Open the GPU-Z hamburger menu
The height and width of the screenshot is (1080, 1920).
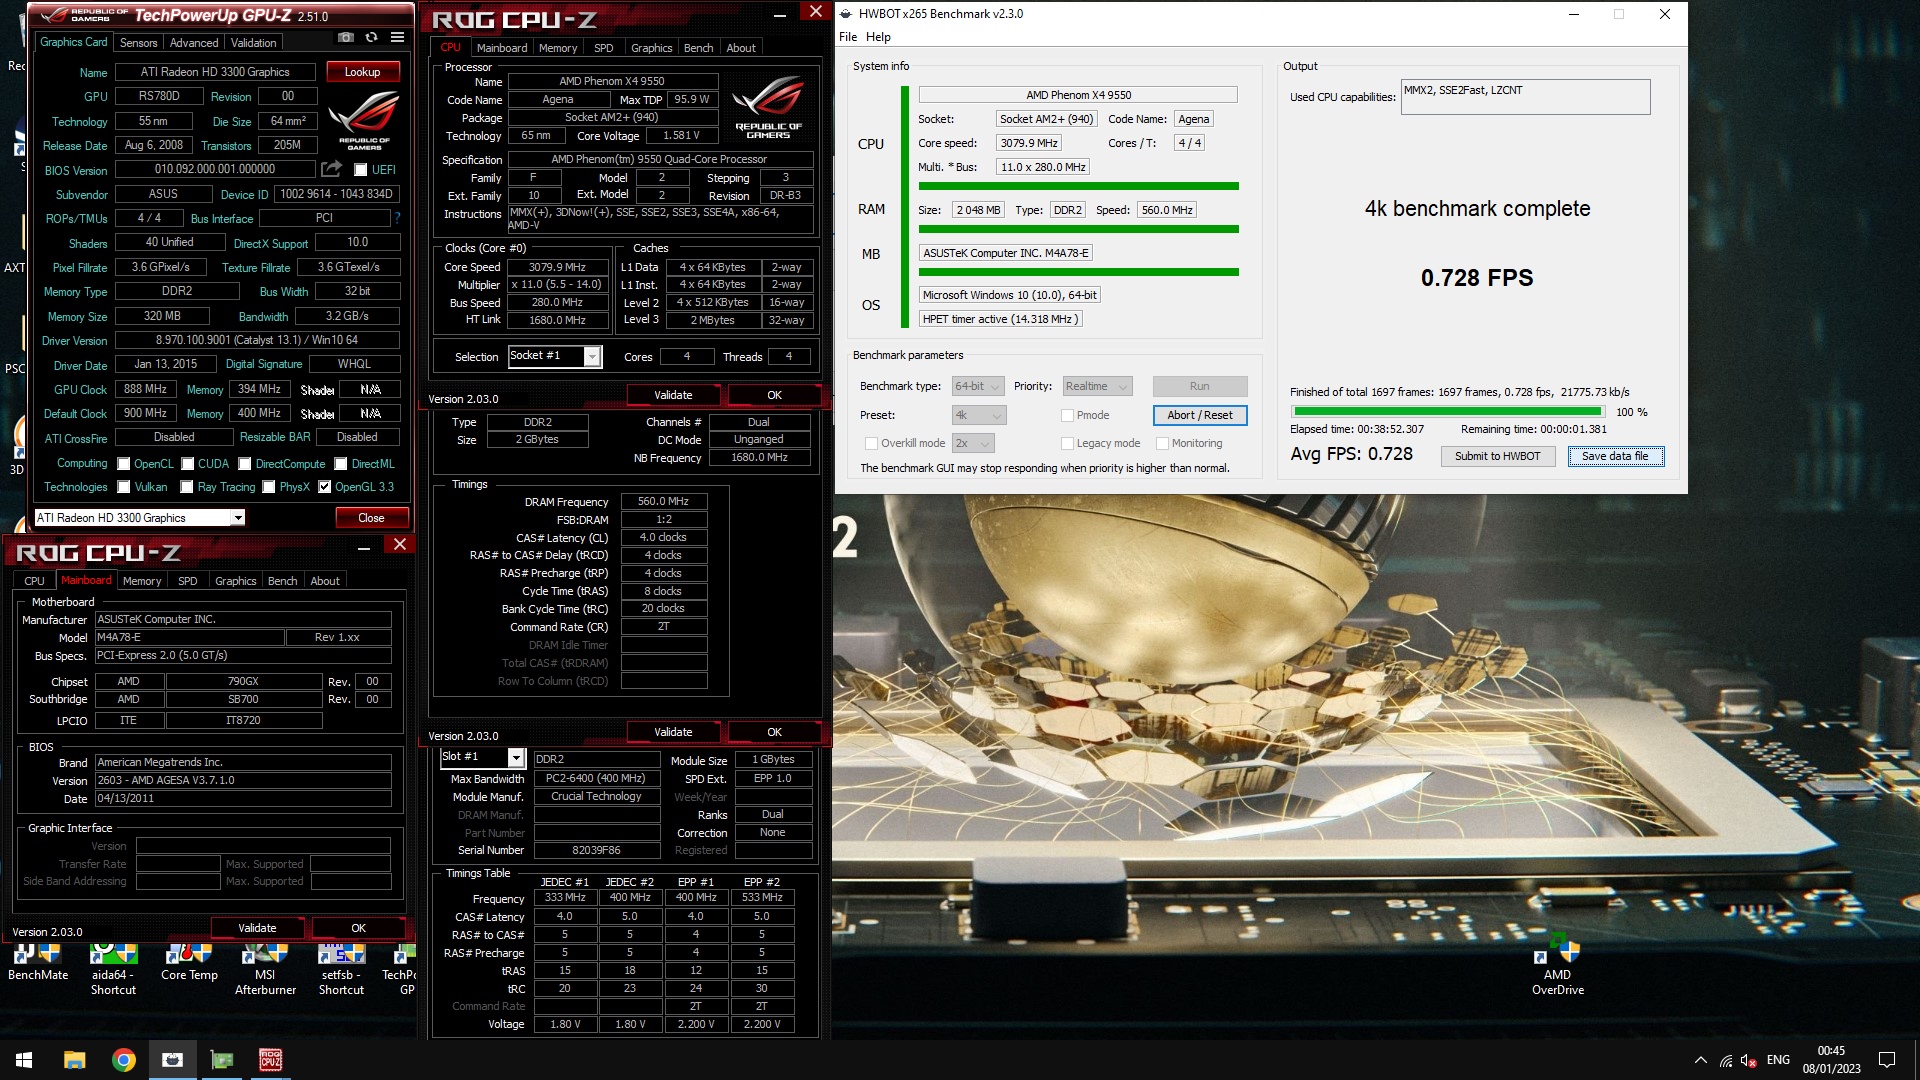[x=397, y=37]
